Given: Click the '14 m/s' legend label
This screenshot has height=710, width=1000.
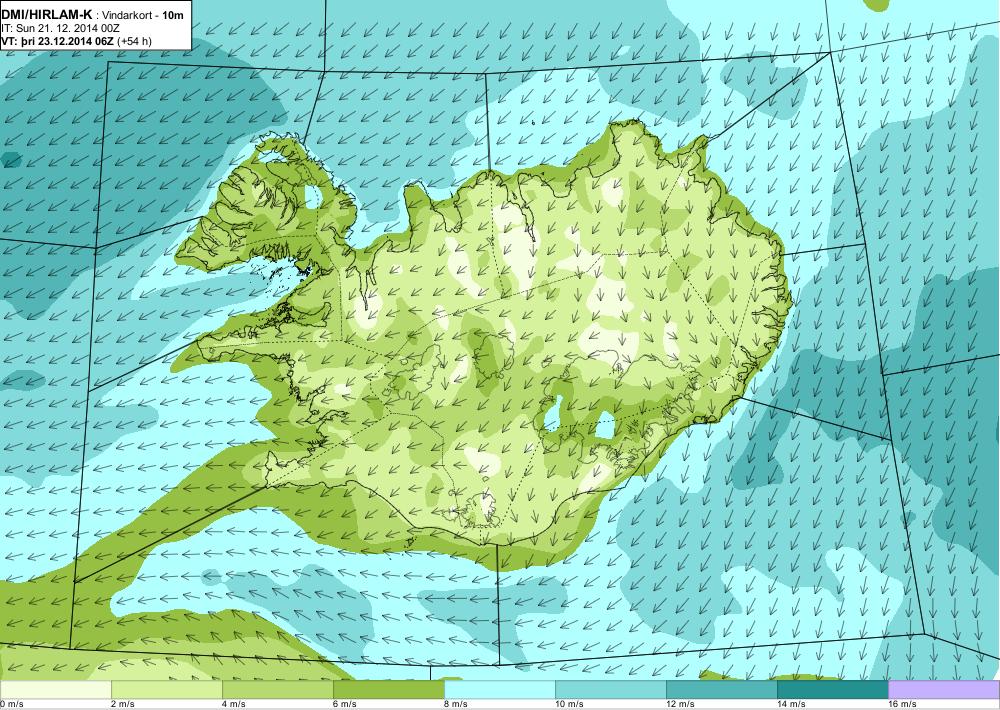Looking at the screenshot, I should 791,704.
